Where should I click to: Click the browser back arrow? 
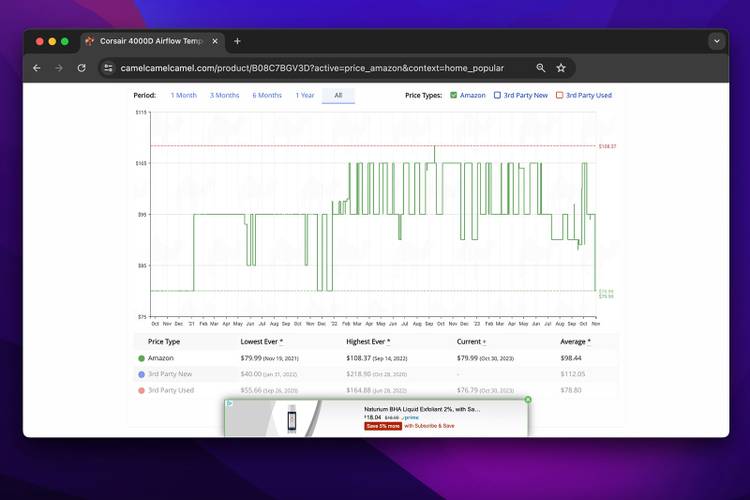37,68
